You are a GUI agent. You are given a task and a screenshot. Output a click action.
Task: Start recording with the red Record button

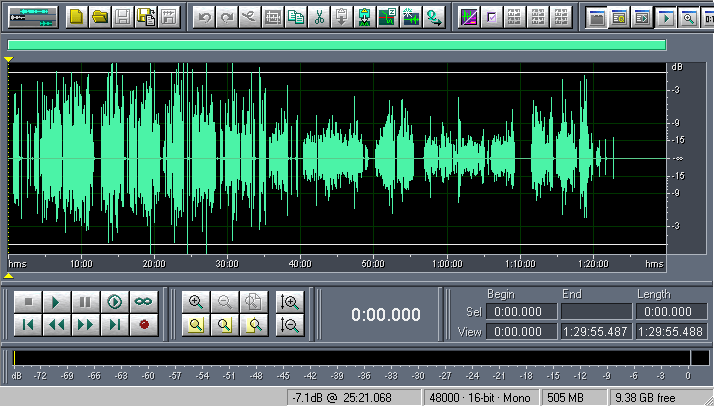click(144, 325)
